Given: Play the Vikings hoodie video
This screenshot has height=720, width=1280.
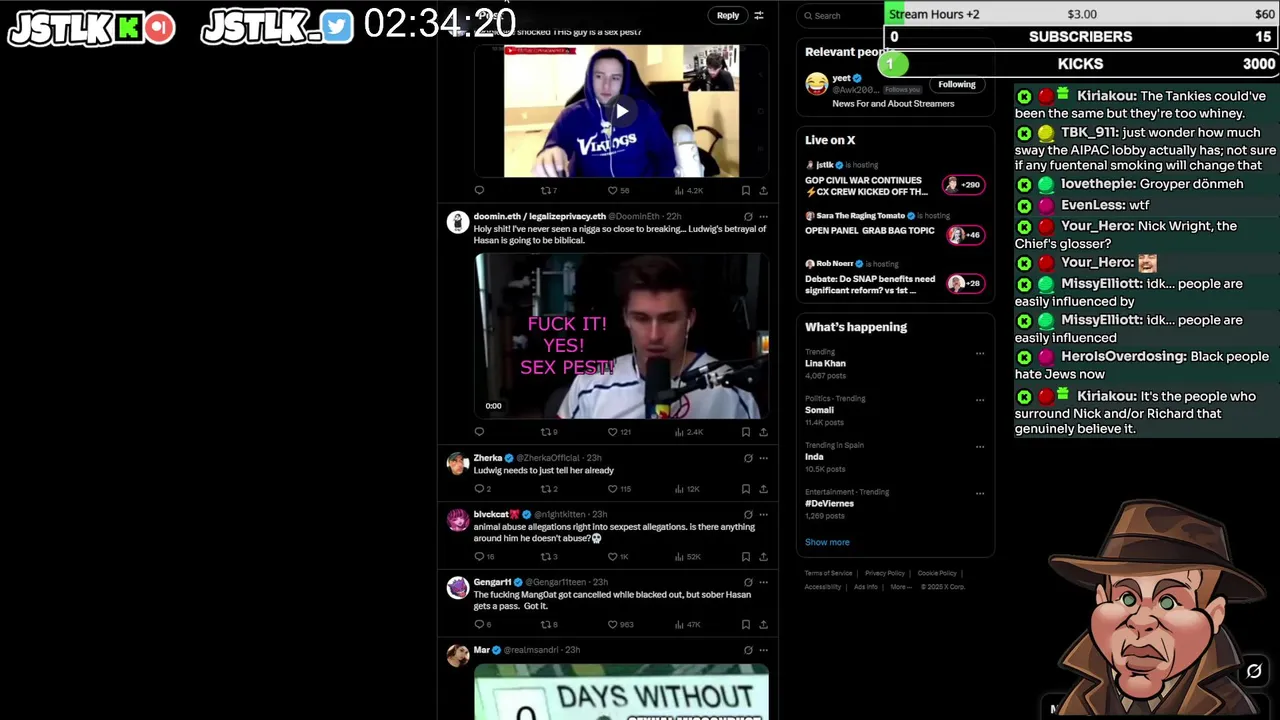Looking at the screenshot, I should tap(621, 111).
